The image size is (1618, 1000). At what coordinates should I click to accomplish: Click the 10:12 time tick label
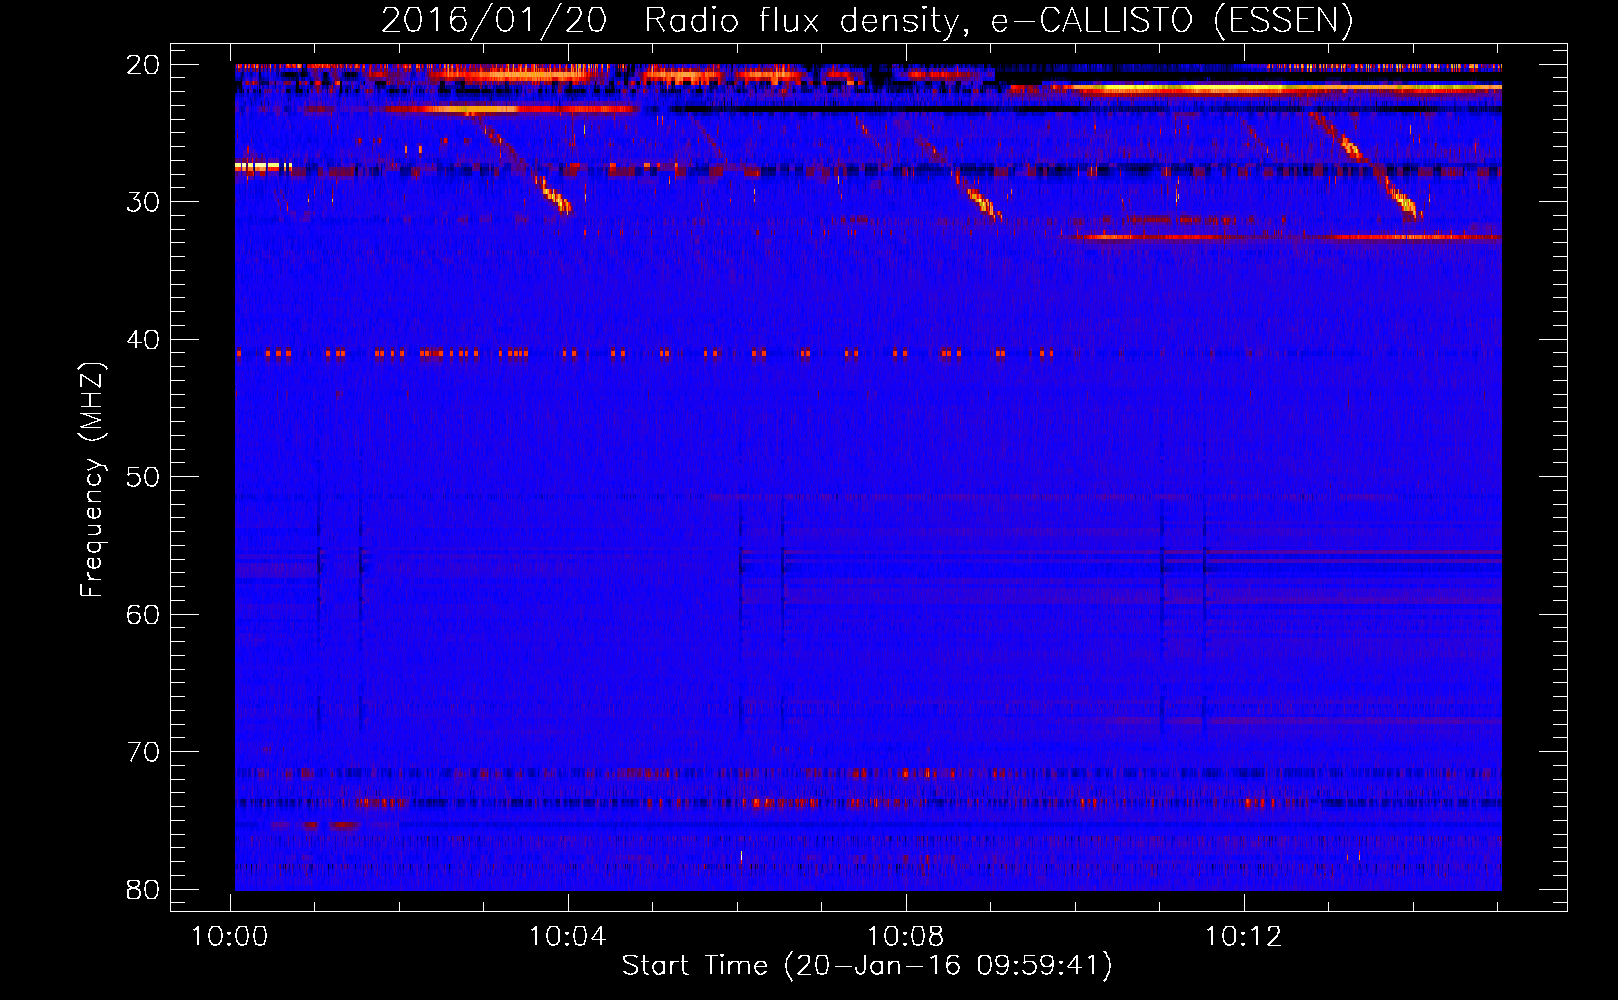tap(1244, 937)
